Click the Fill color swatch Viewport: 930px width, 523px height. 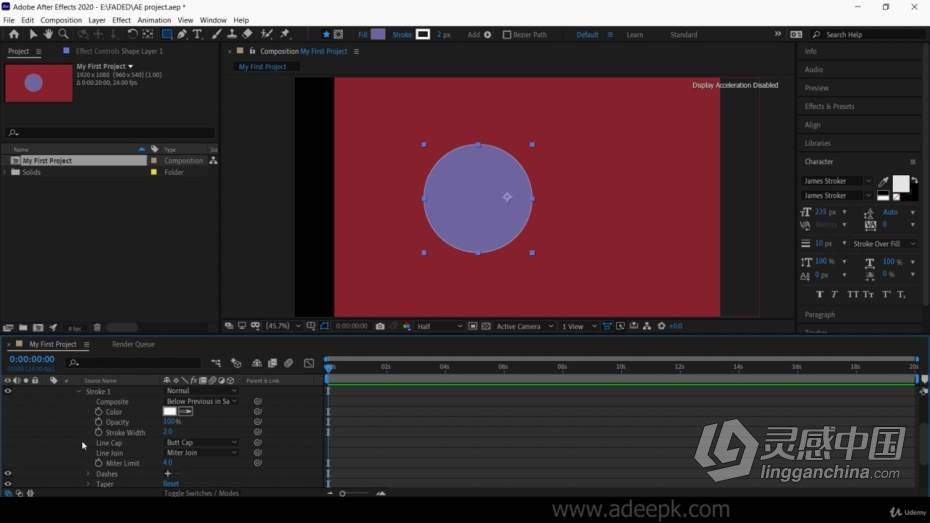click(378, 34)
